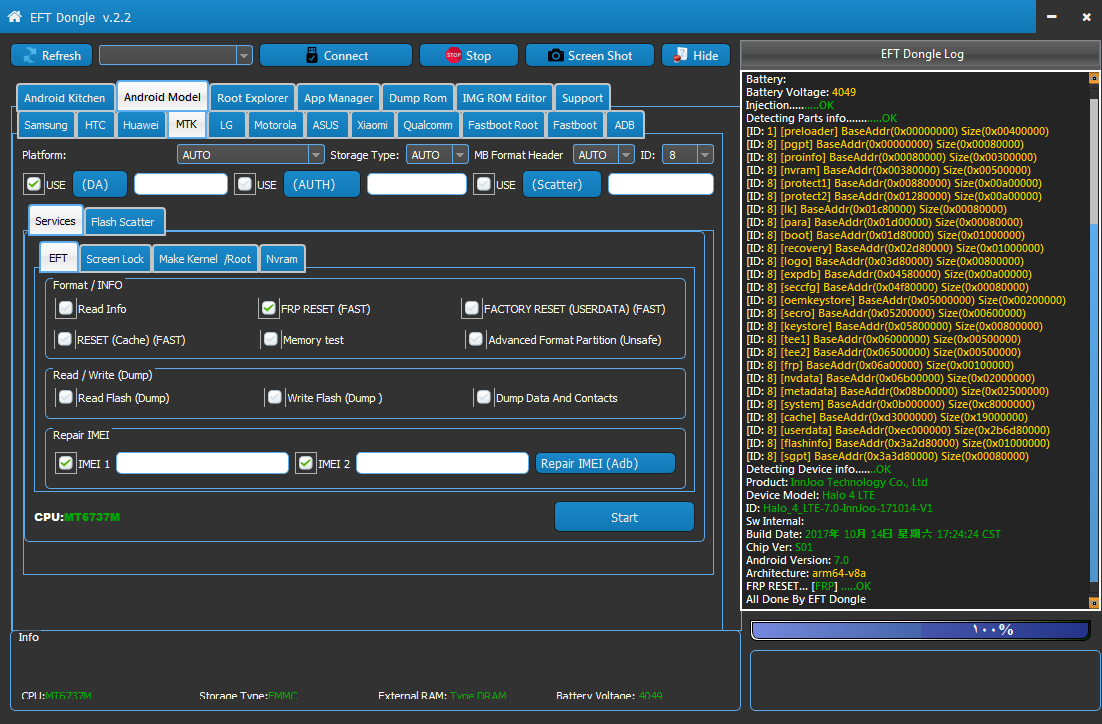Click the (DA) file button

click(100, 184)
